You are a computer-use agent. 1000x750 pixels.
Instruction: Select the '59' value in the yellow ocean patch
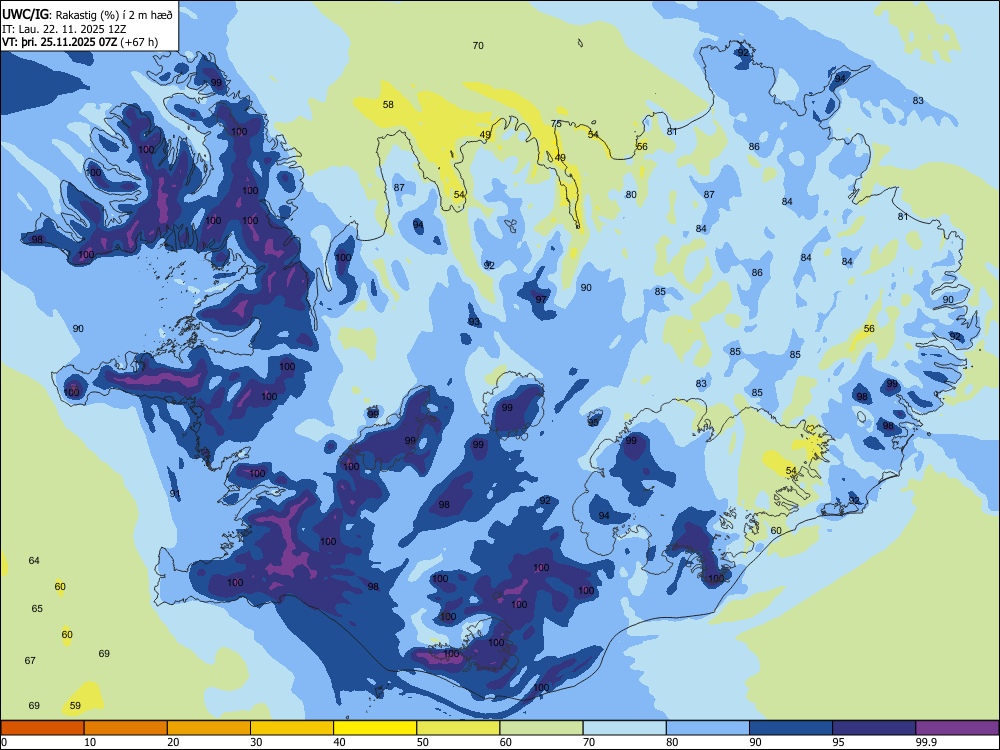coord(75,705)
